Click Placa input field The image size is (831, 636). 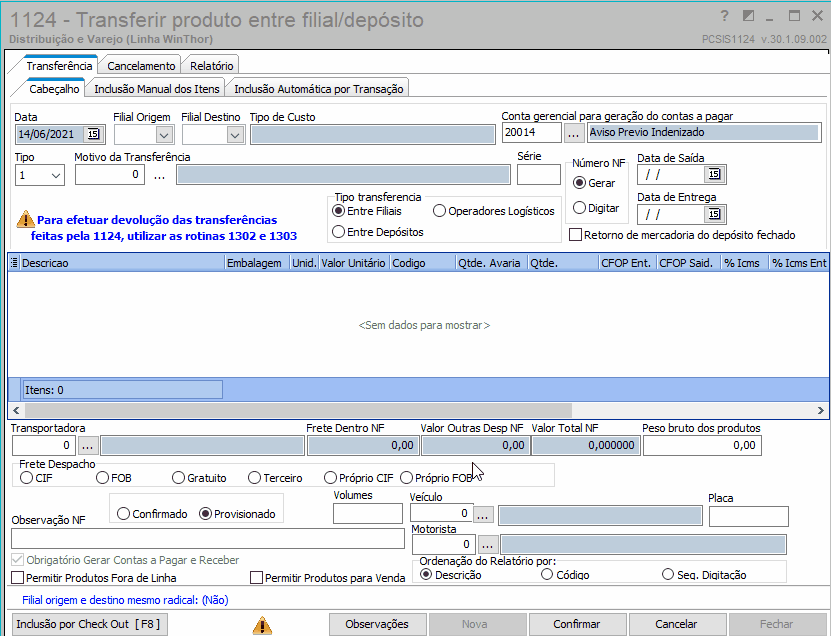[748, 516]
